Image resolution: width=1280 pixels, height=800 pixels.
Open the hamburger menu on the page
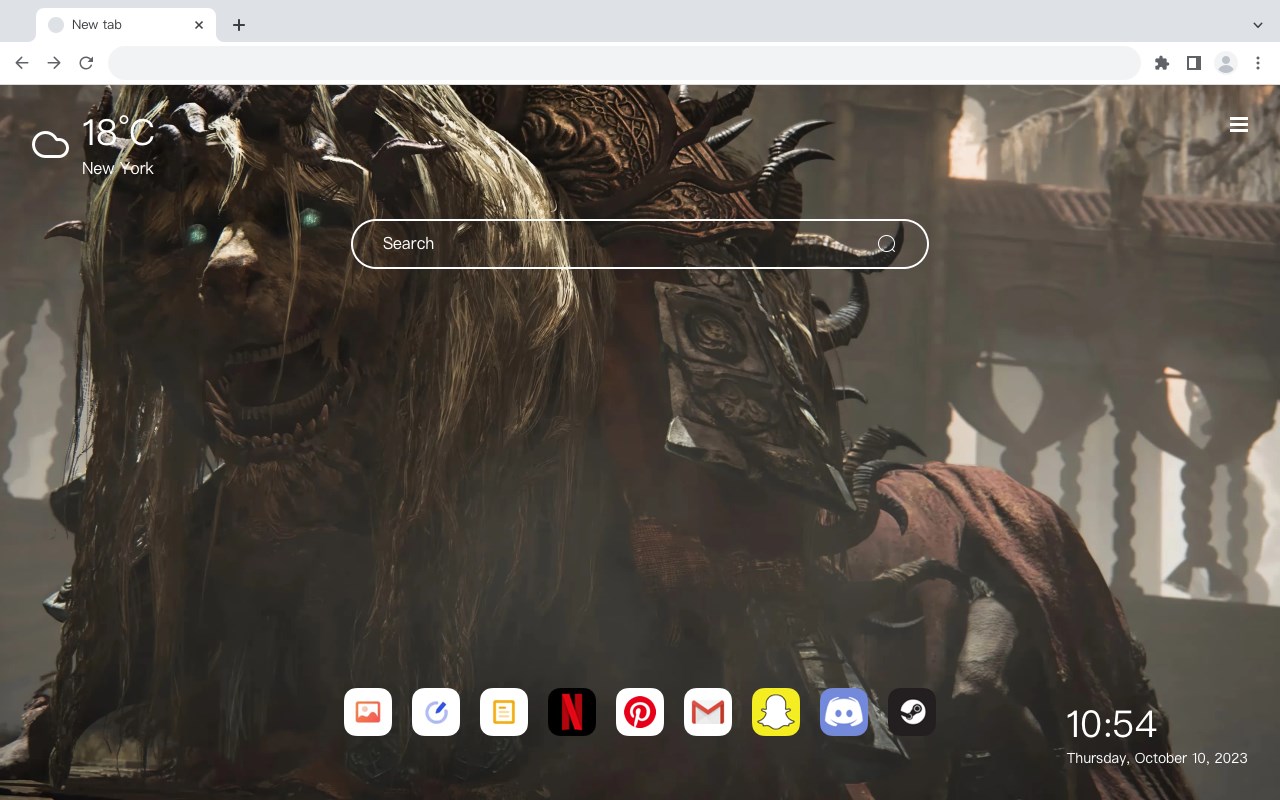tap(1239, 125)
